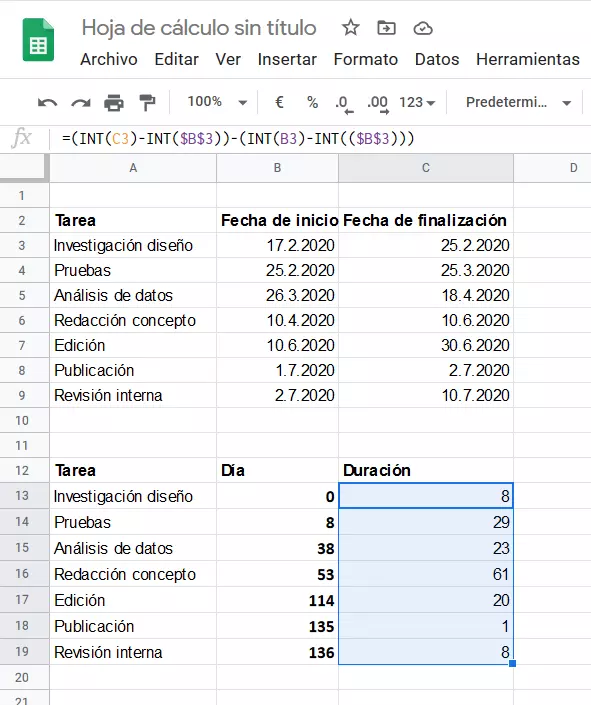The width and height of the screenshot is (591, 705).
Task: Click the Día cell showing 0
Action: pyautogui.click(x=278, y=496)
